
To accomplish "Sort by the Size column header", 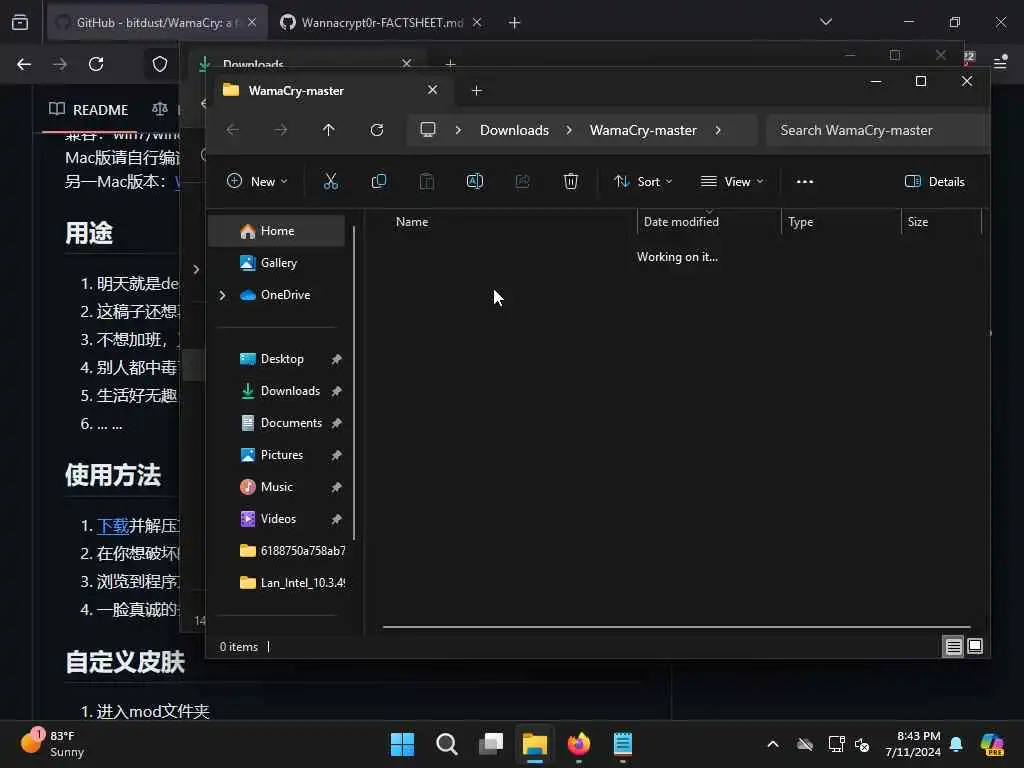I will click(x=942, y=222).
